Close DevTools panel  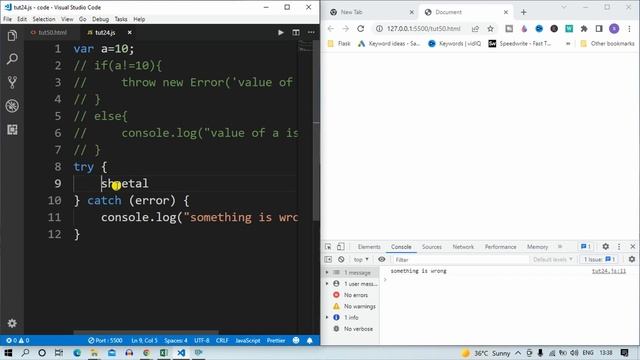(633, 247)
